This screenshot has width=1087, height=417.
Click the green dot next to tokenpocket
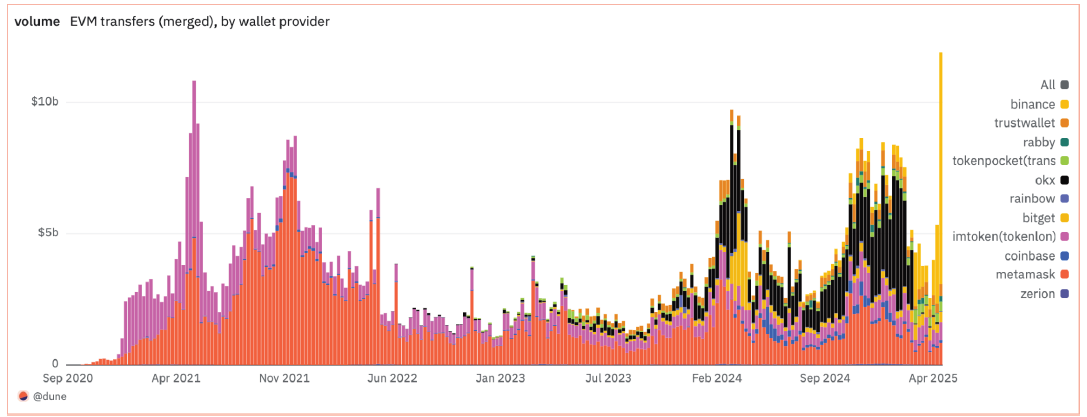[x=1064, y=161]
